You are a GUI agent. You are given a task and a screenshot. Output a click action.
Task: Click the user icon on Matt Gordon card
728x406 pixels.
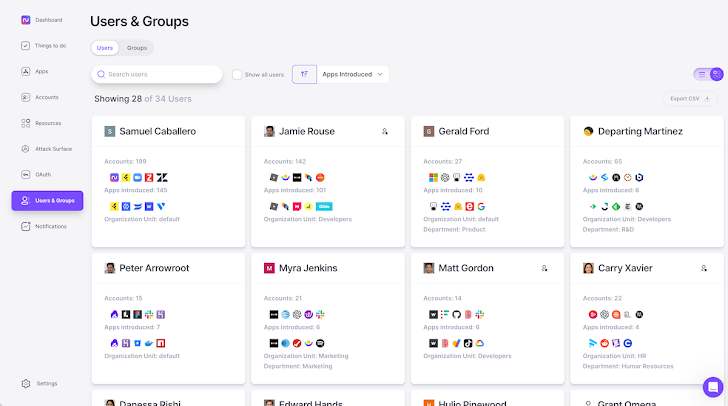544,268
